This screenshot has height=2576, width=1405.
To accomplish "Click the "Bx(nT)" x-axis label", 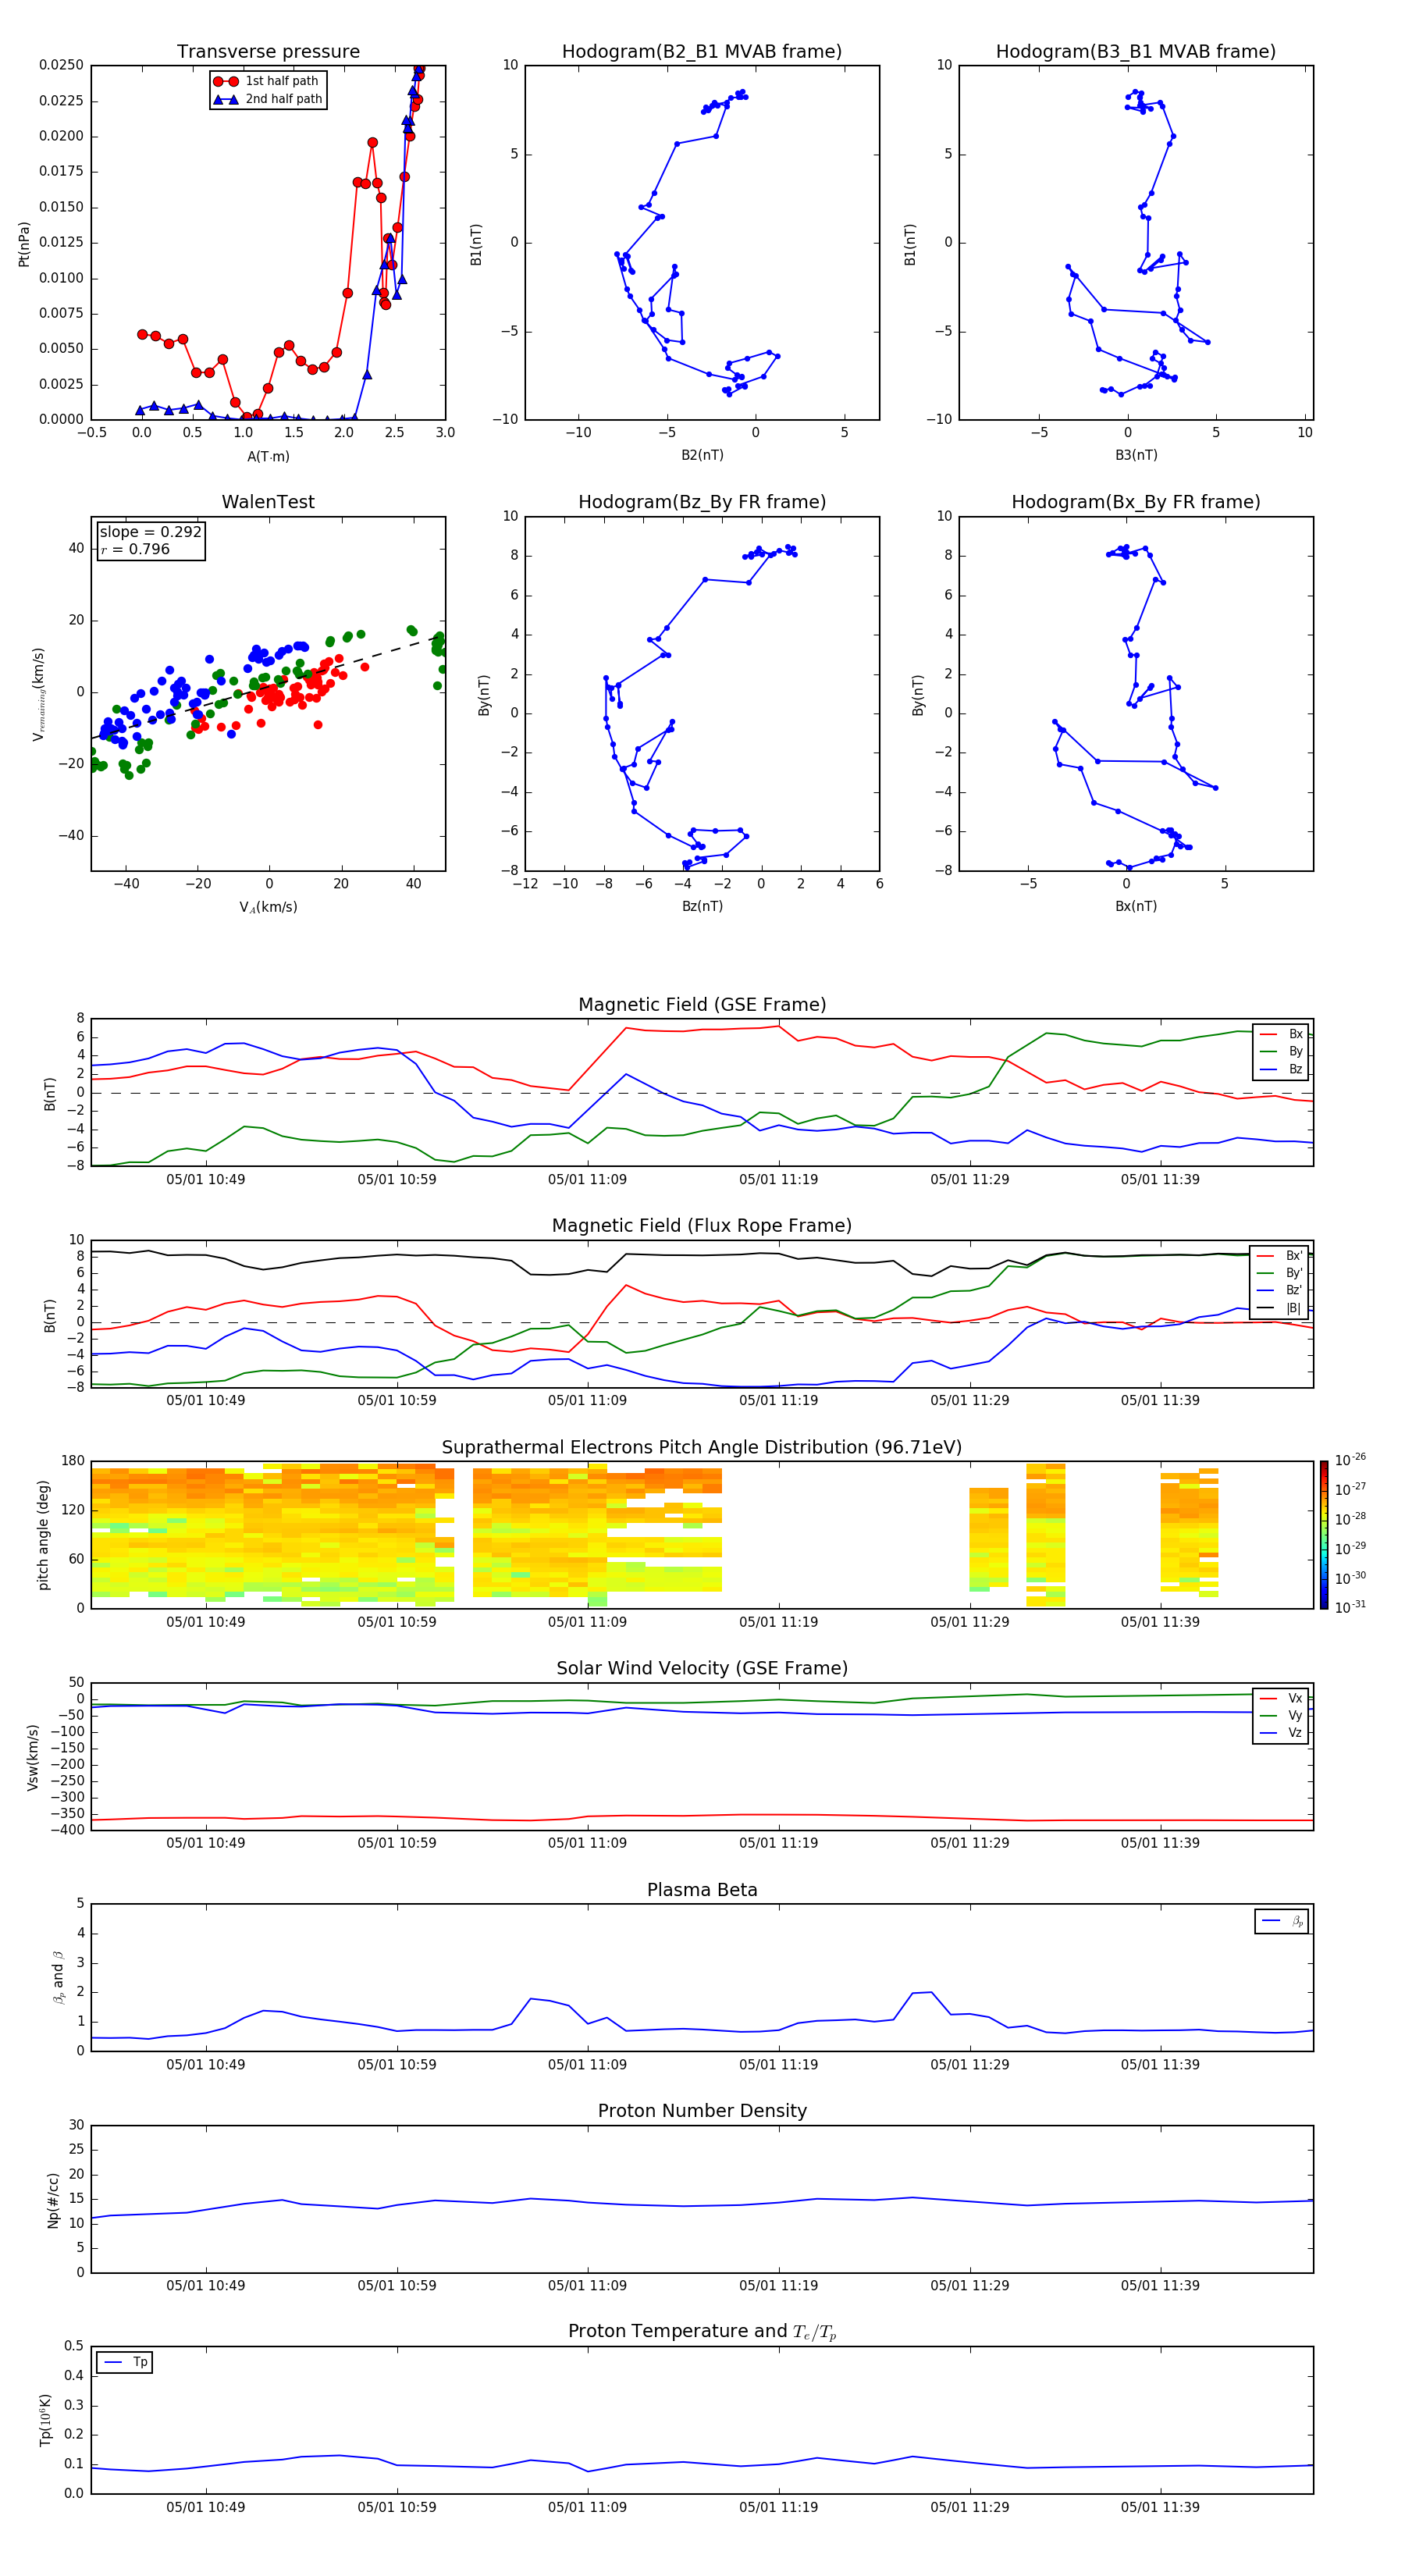I will tap(1136, 906).
